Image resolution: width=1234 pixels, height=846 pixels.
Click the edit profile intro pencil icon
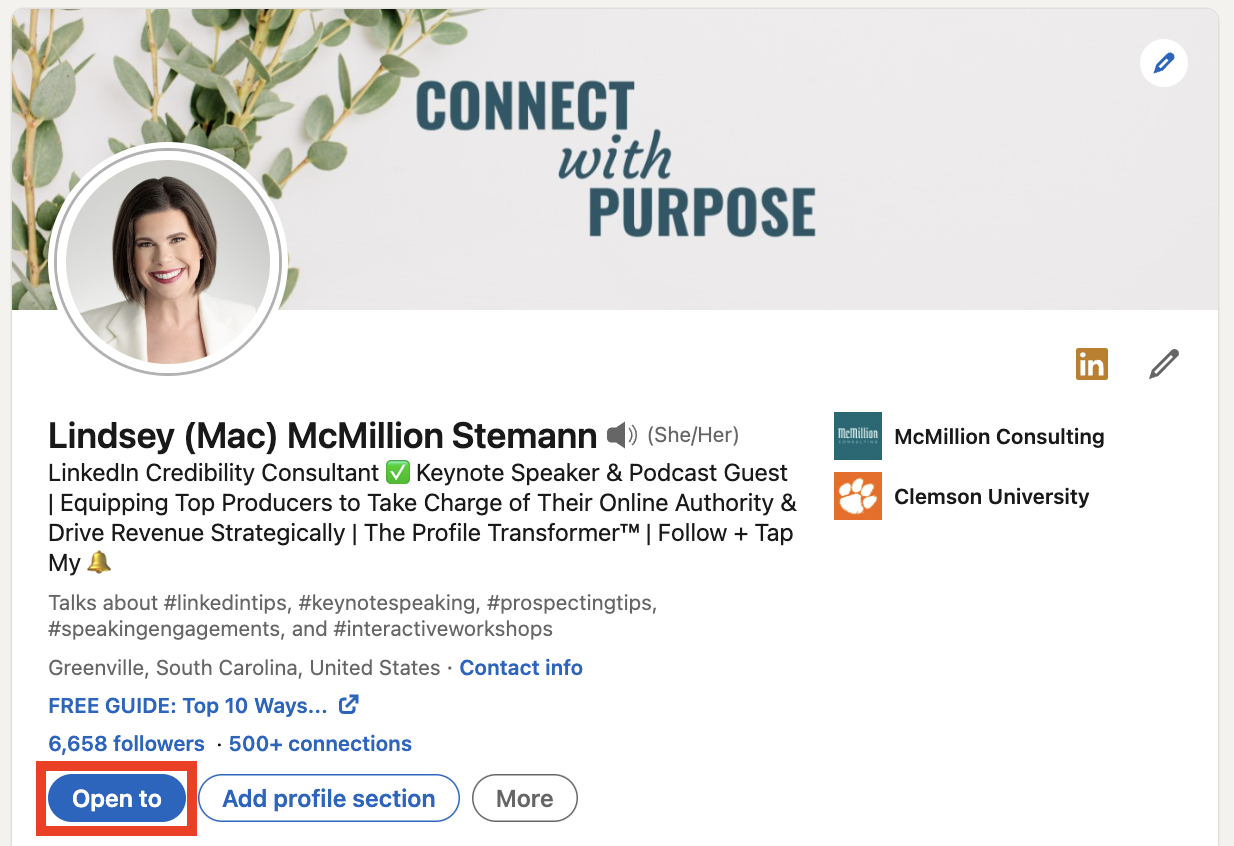[x=1163, y=364]
